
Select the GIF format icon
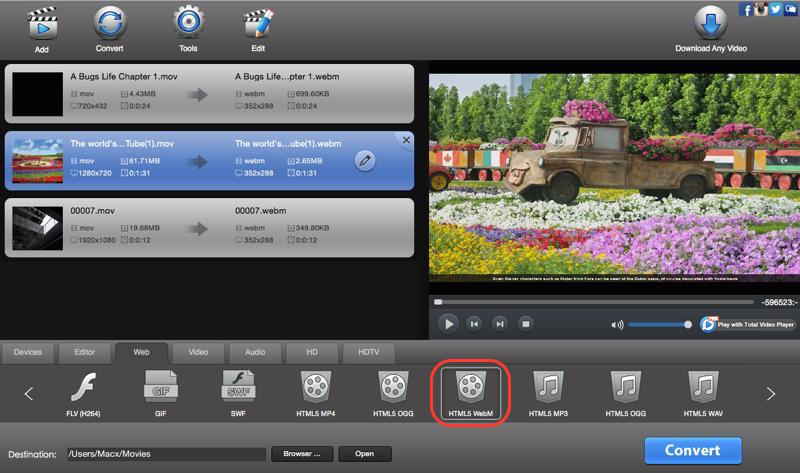tap(161, 386)
